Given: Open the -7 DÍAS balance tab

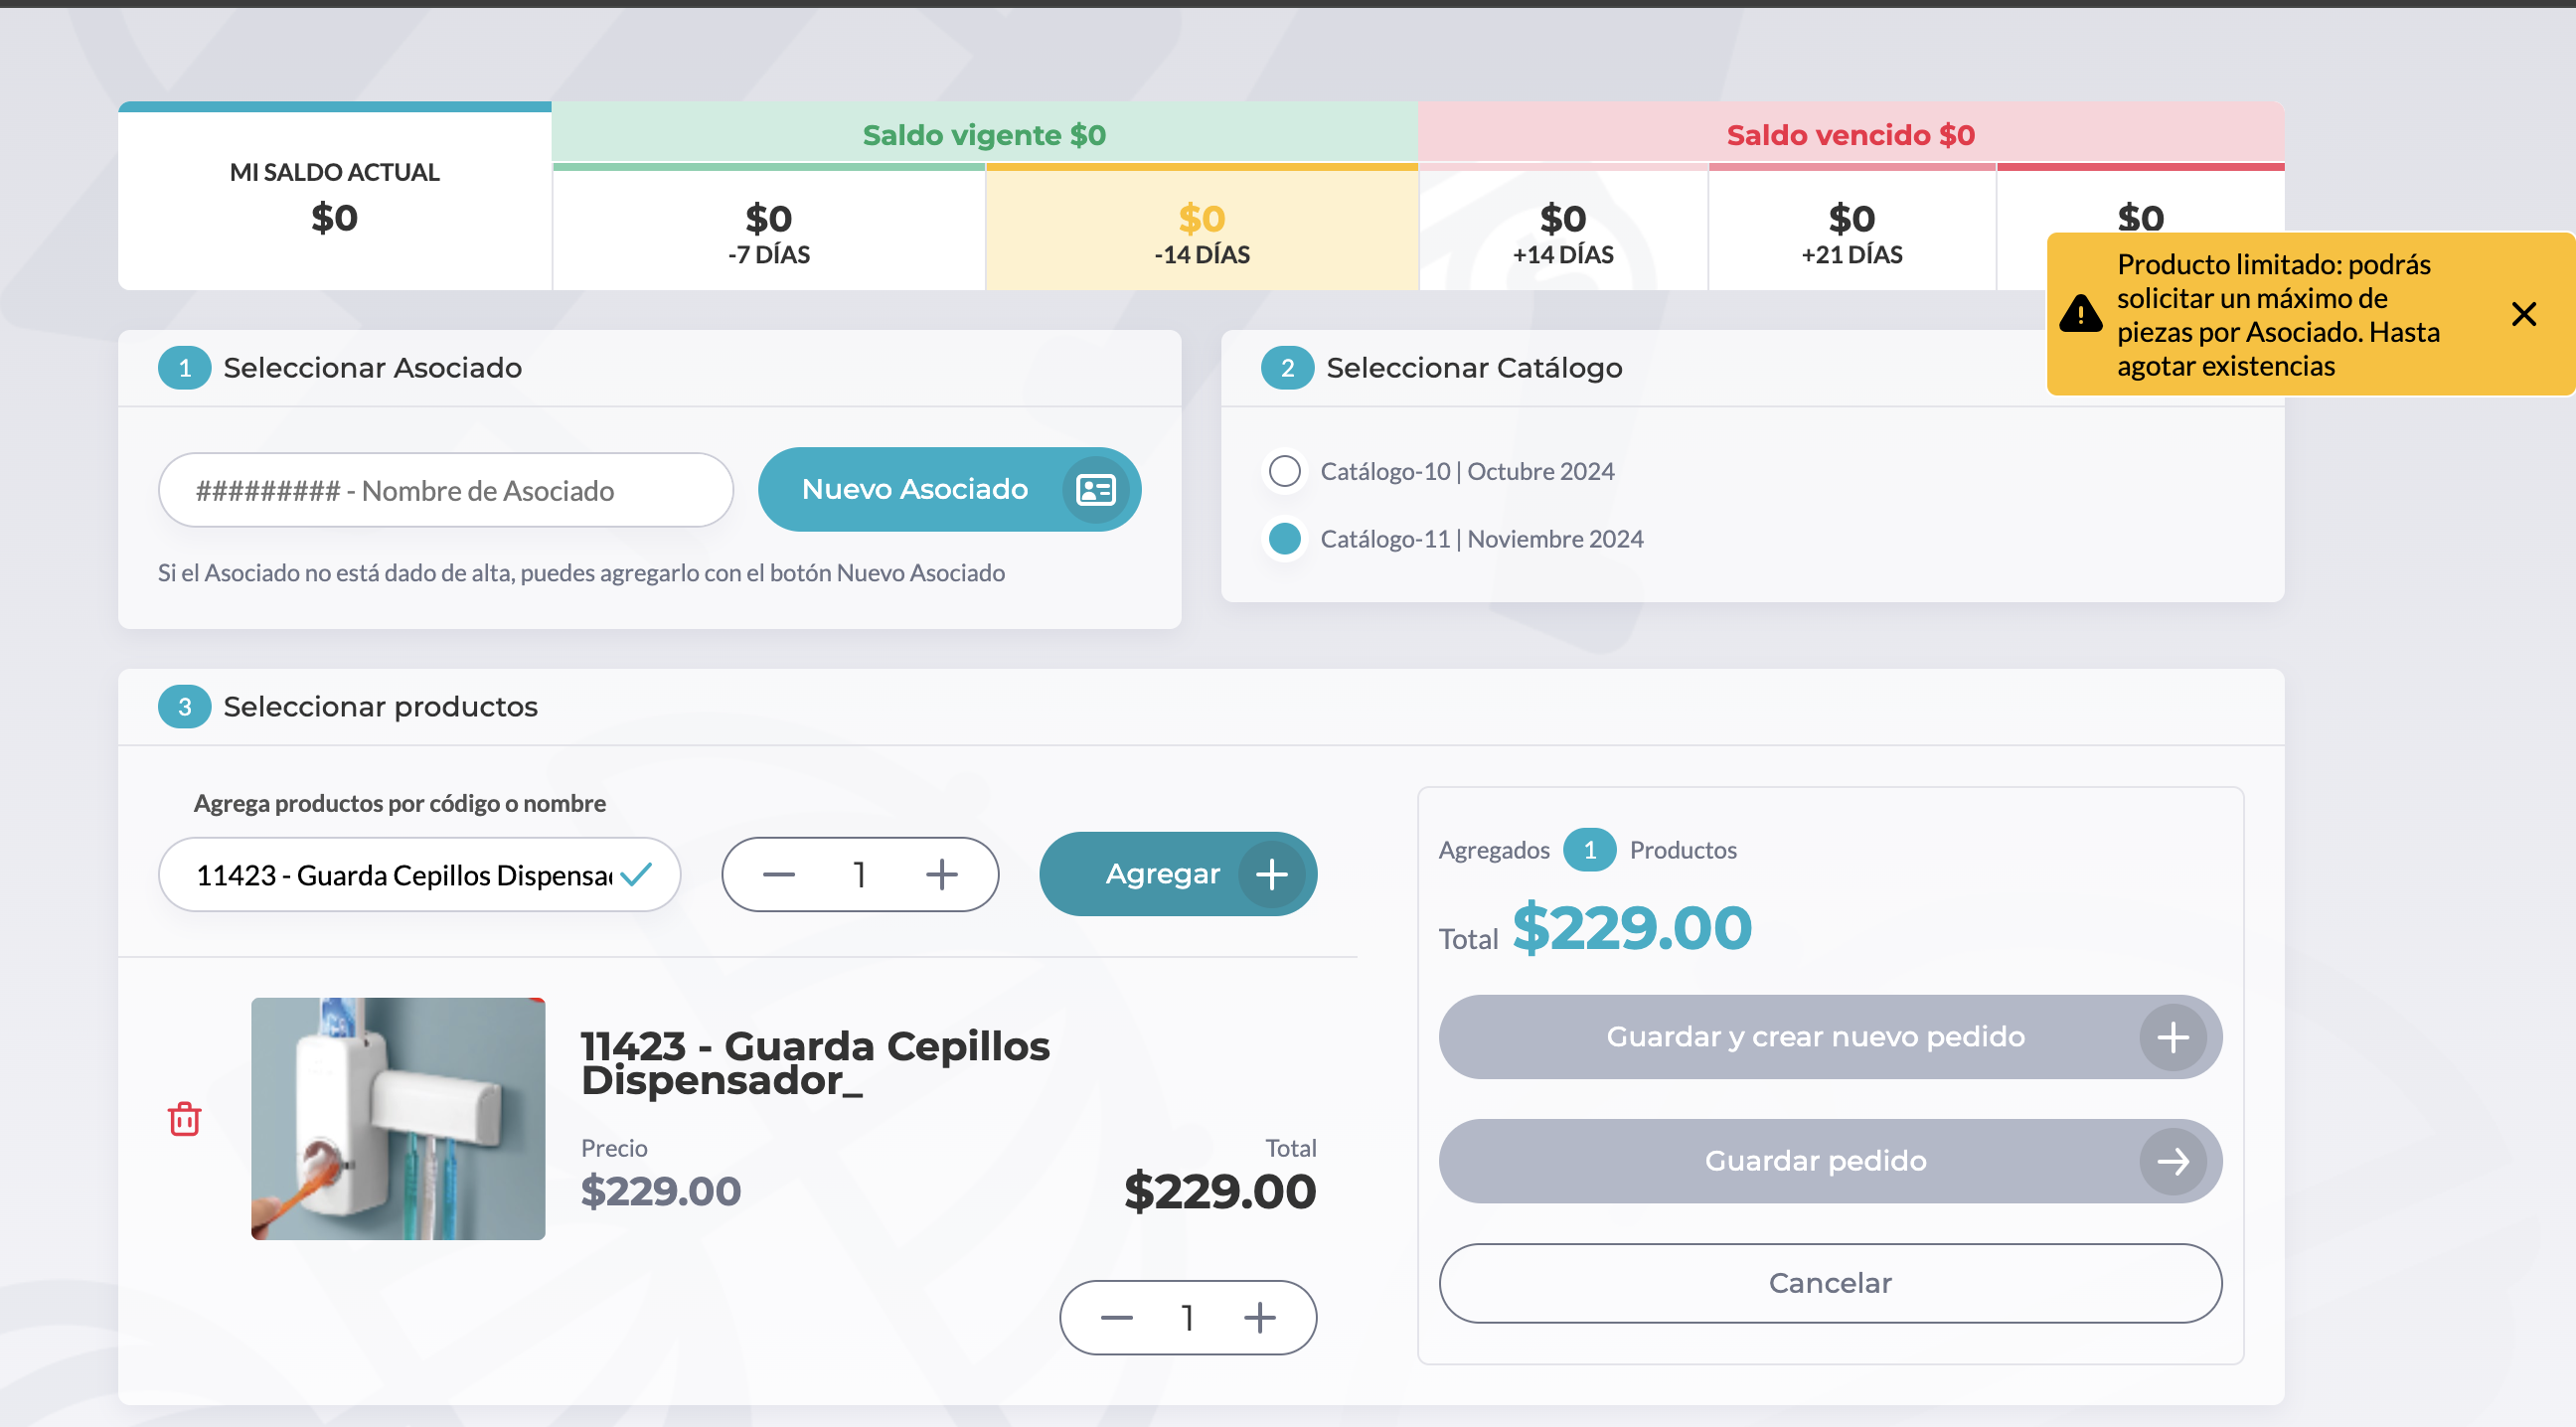Looking at the screenshot, I should click(x=768, y=230).
